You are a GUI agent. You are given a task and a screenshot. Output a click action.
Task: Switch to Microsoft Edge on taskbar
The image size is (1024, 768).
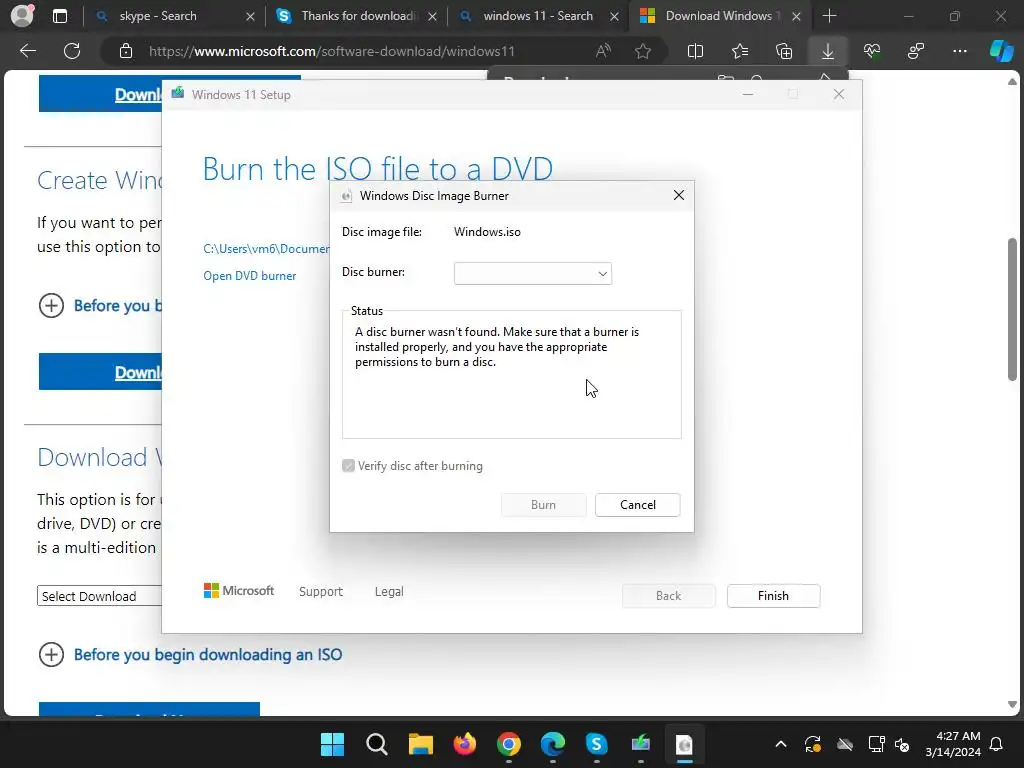click(552, 744)
